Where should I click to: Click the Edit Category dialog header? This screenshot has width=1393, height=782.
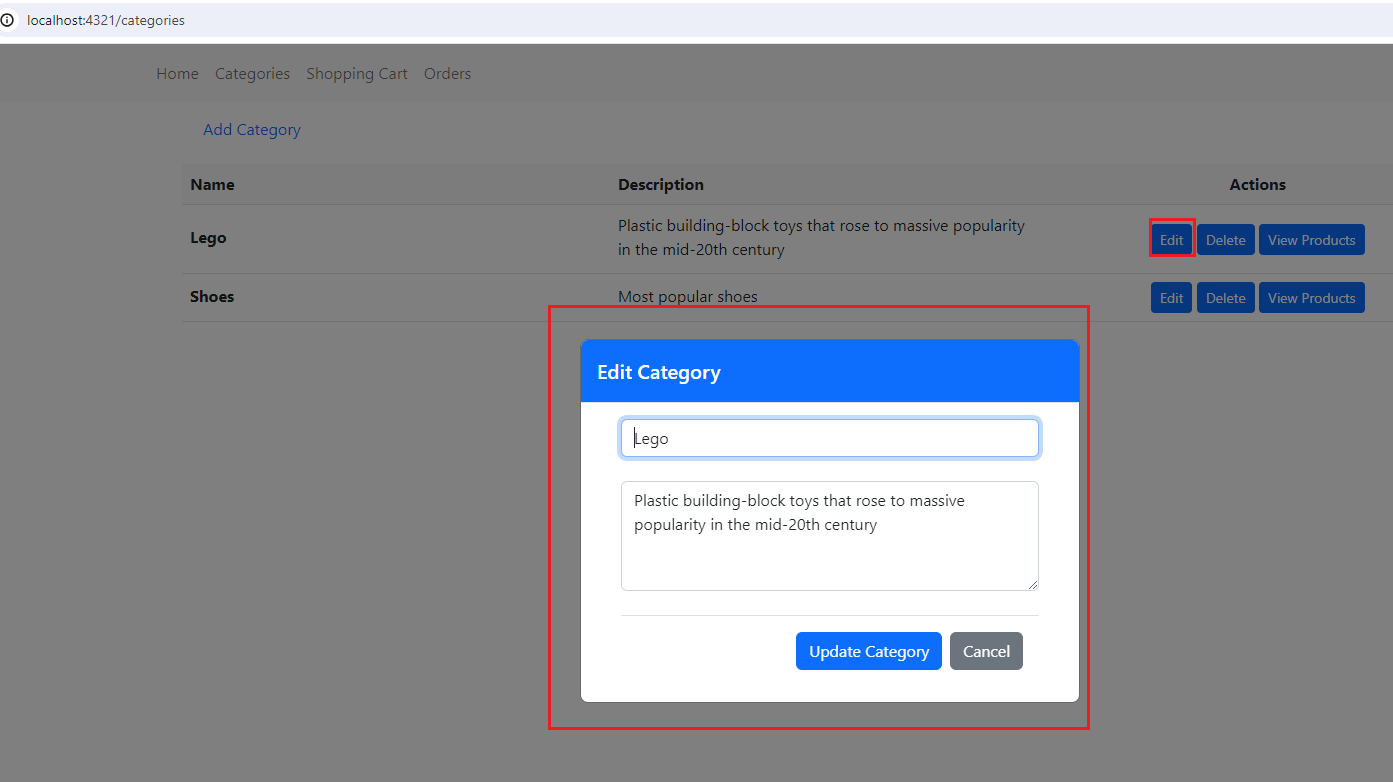tap(830, 371)
